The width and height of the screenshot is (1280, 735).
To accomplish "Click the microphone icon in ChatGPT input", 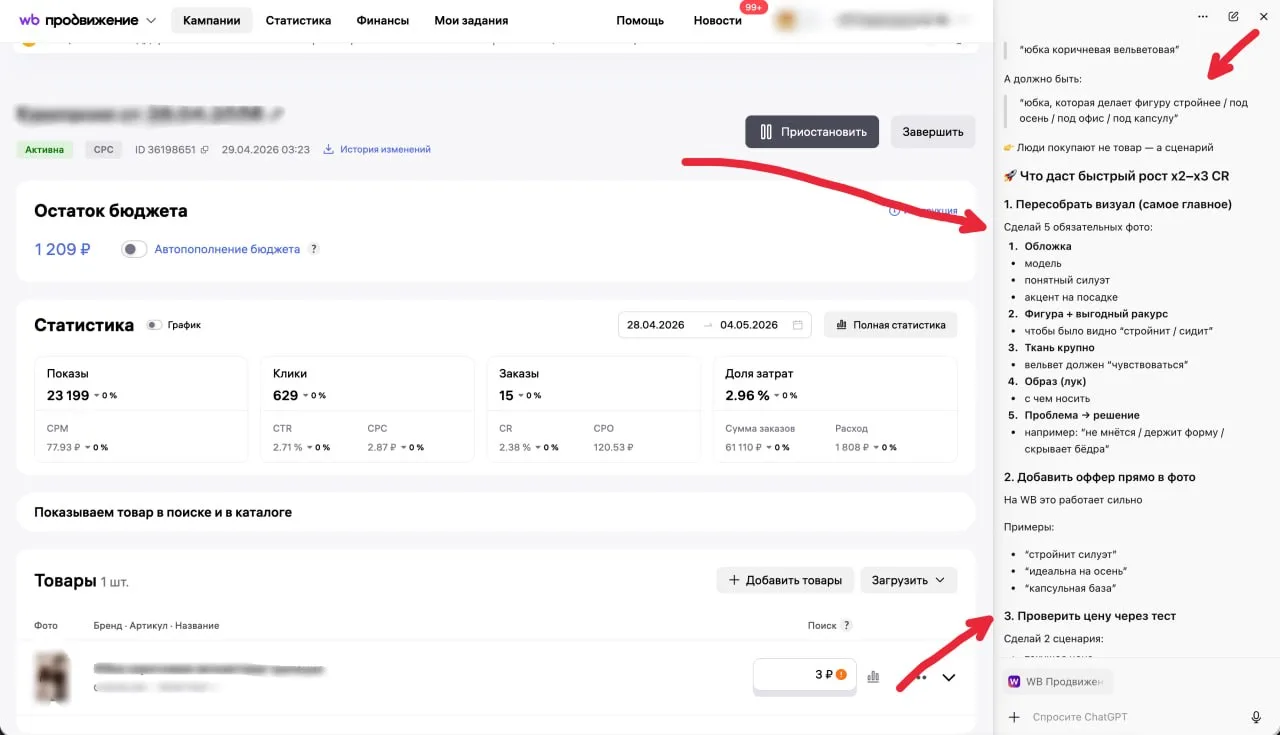I will click(x=1256, y=717).
